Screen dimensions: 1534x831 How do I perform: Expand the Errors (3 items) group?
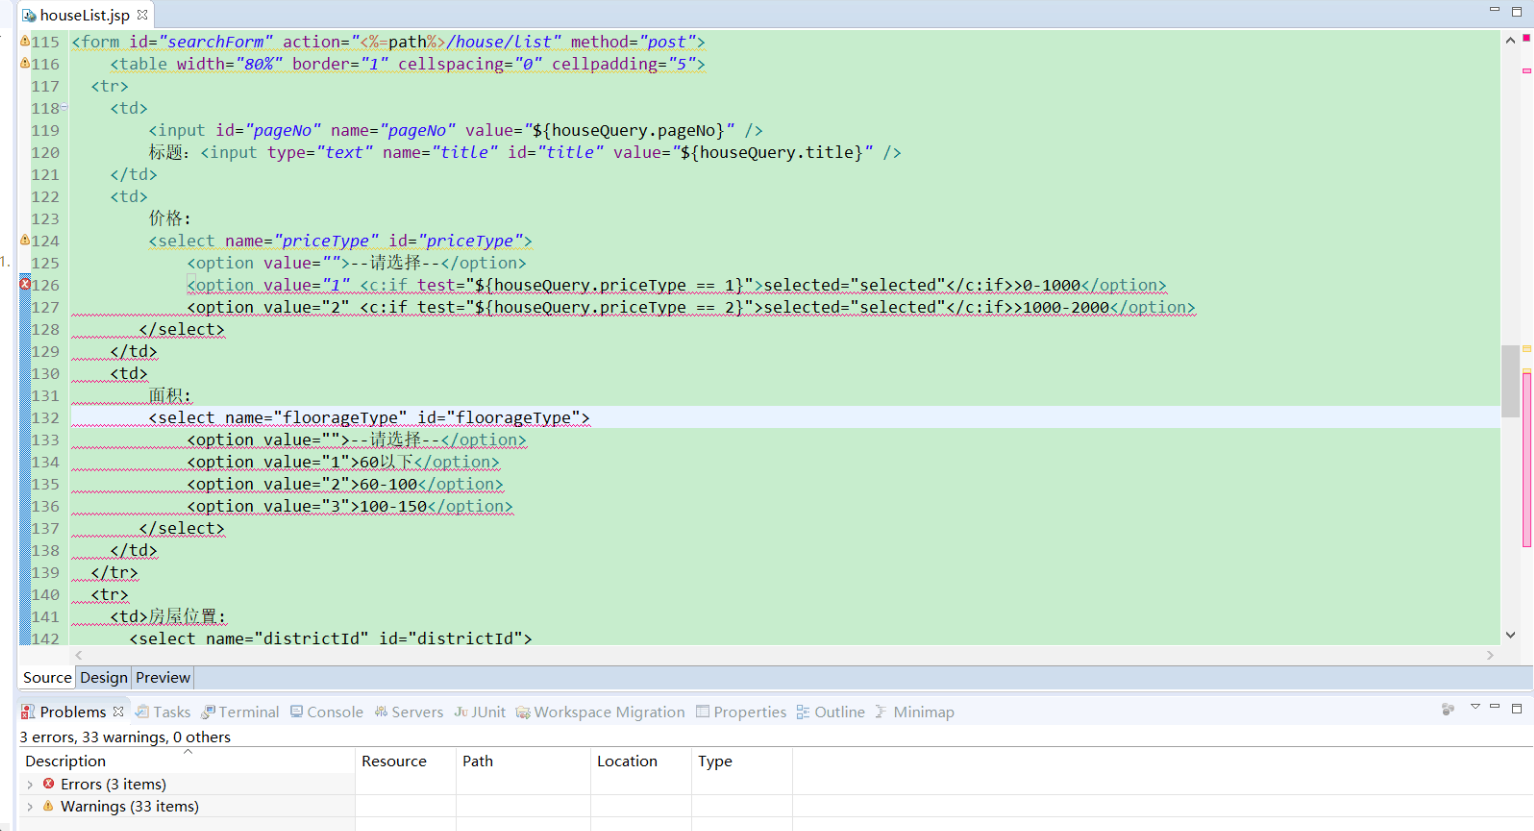point(30,784)
